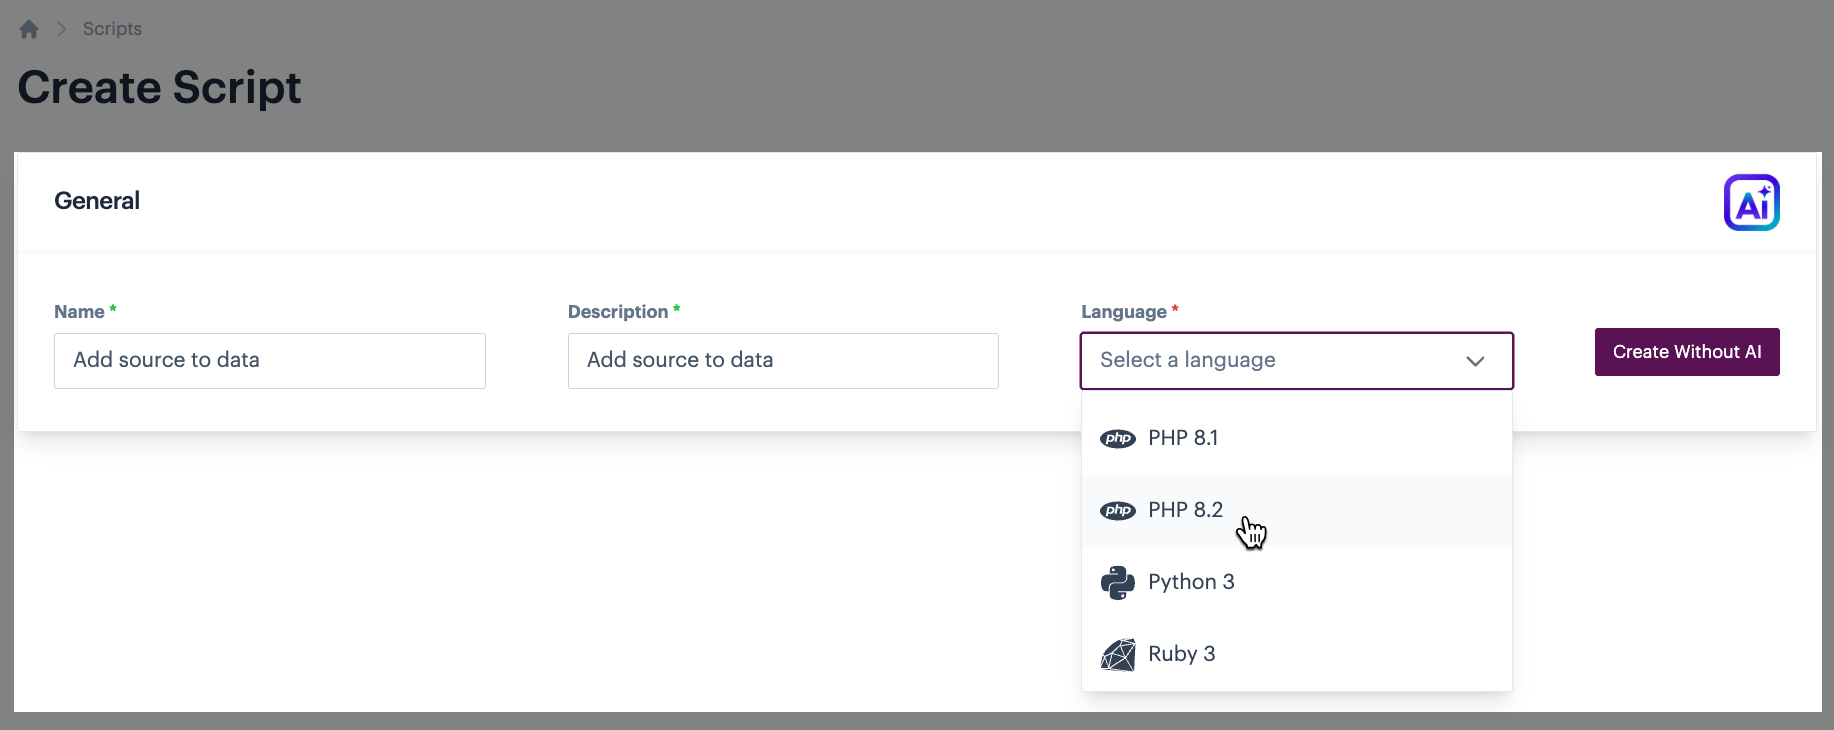
Task: Focus the Name input field
Action: [269, 361]
